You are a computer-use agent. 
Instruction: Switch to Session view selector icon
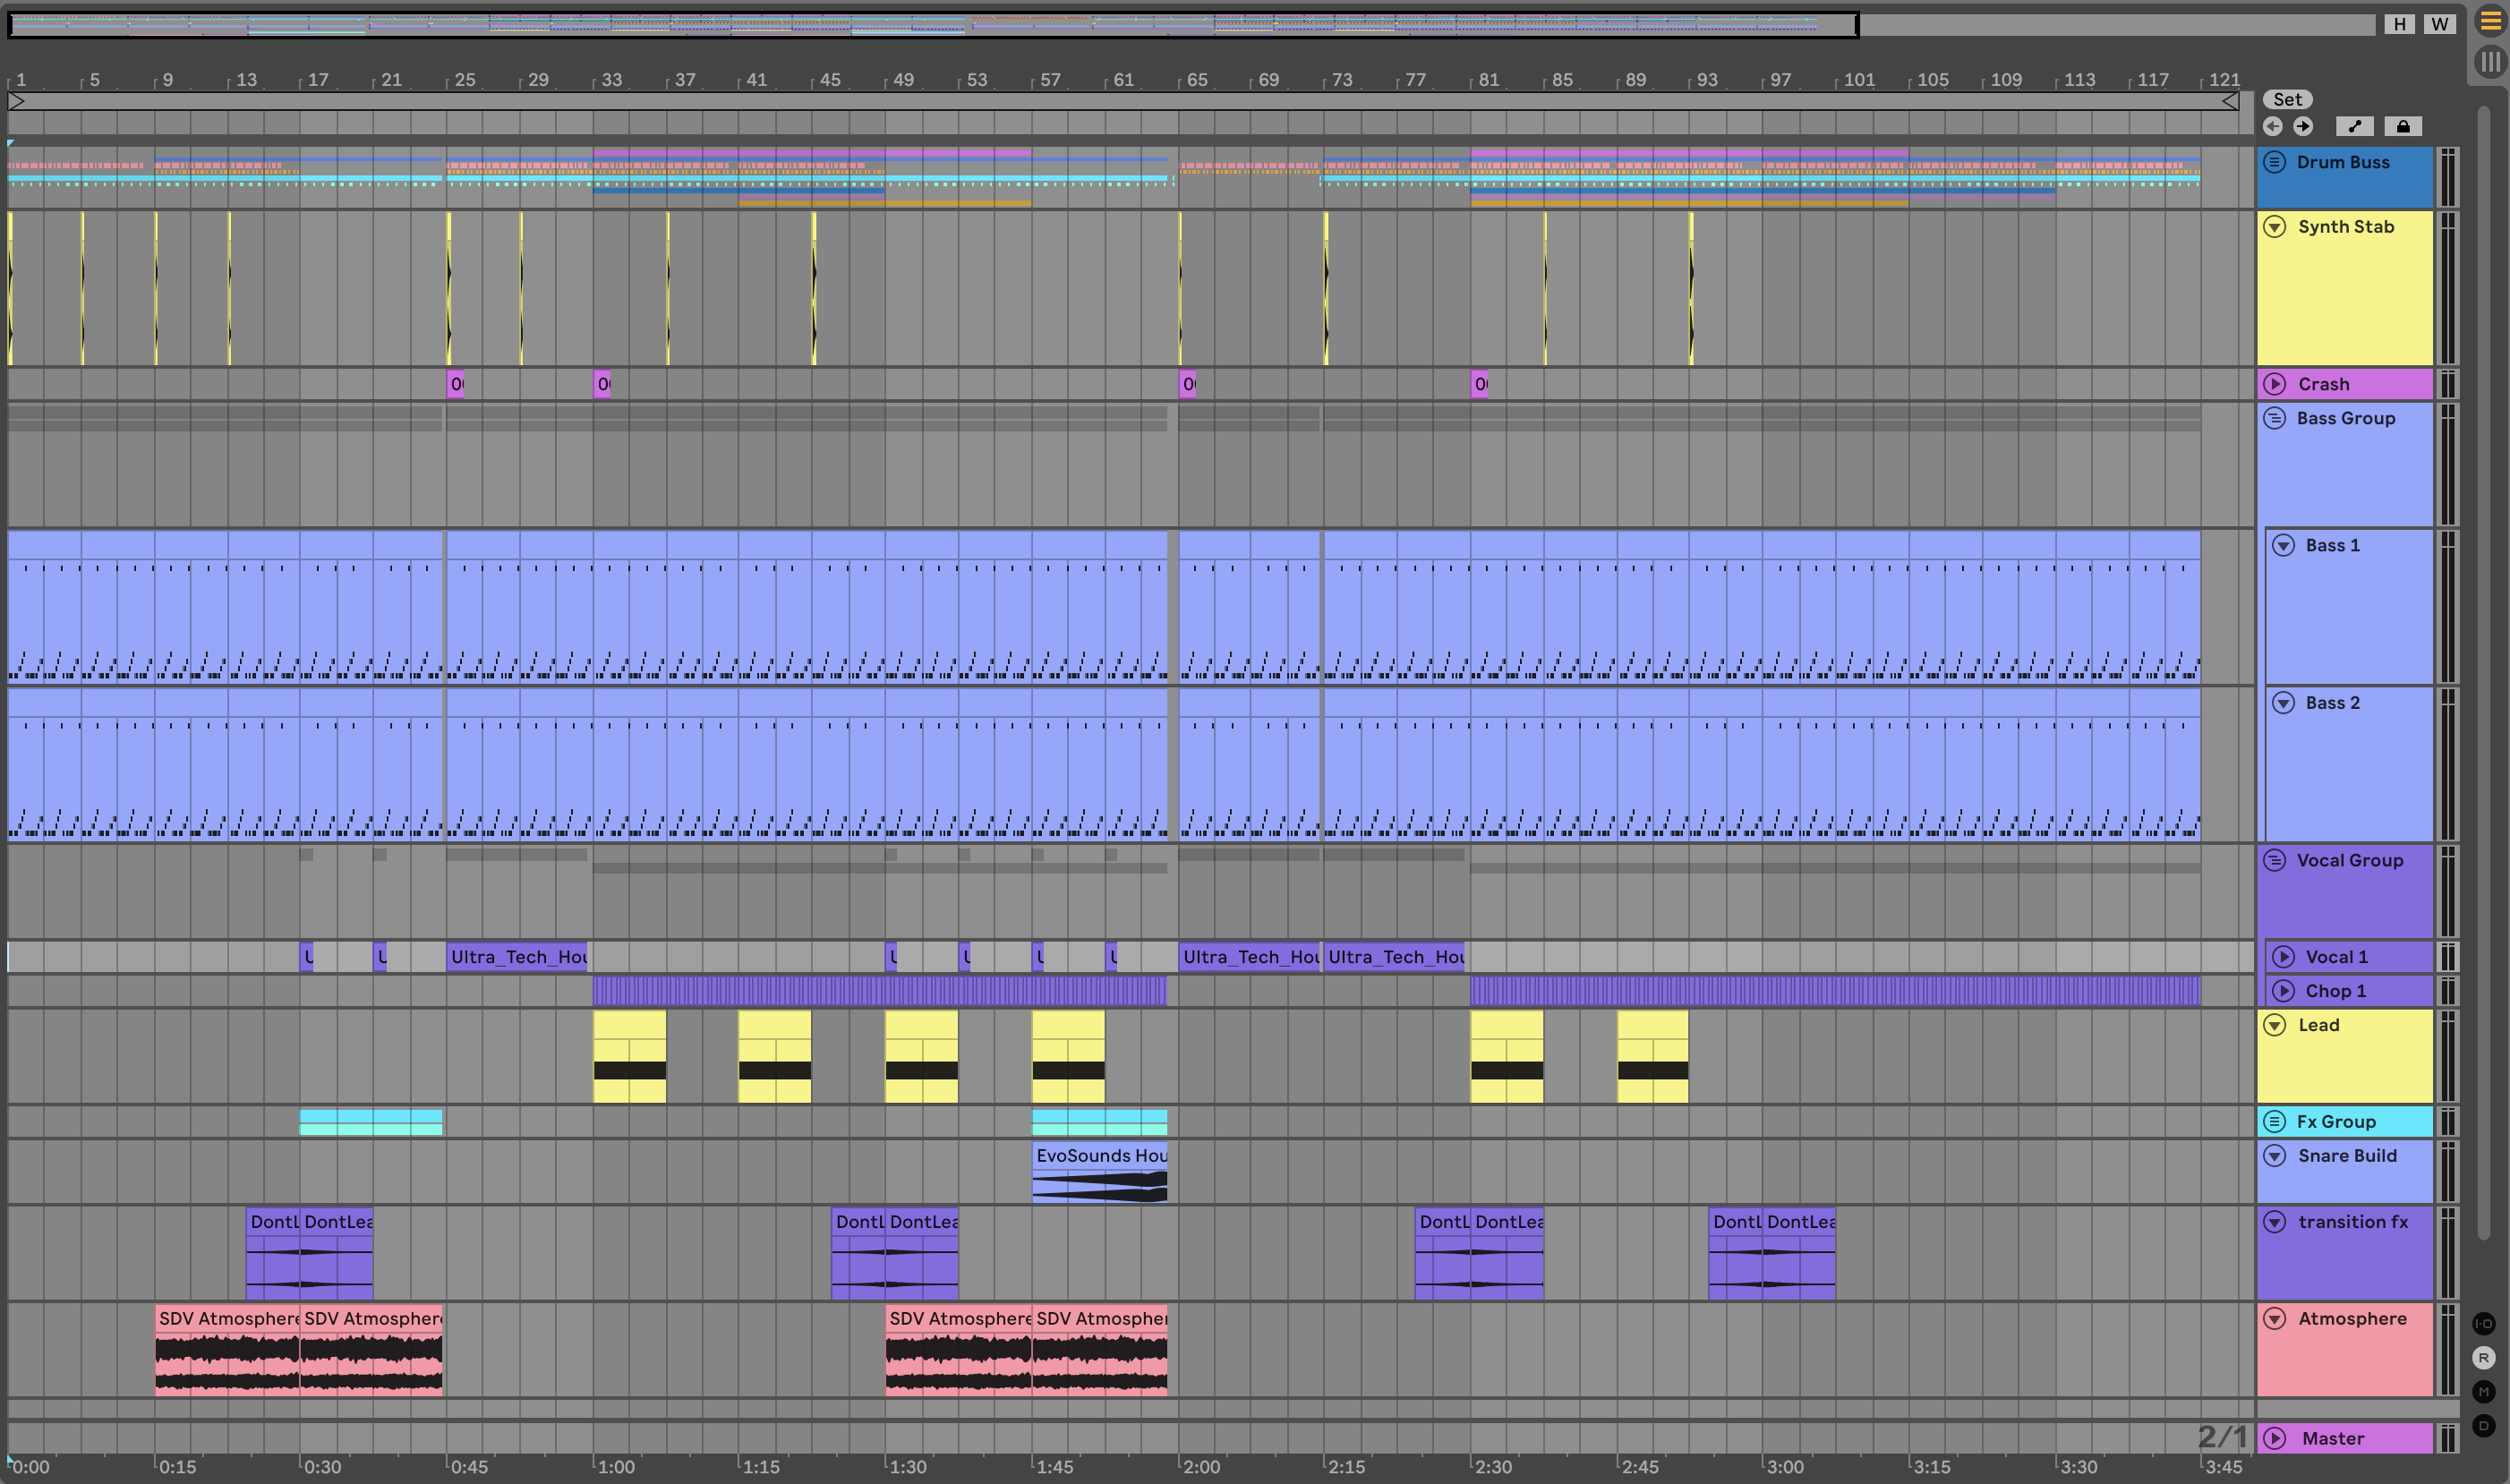[2490, 62]
